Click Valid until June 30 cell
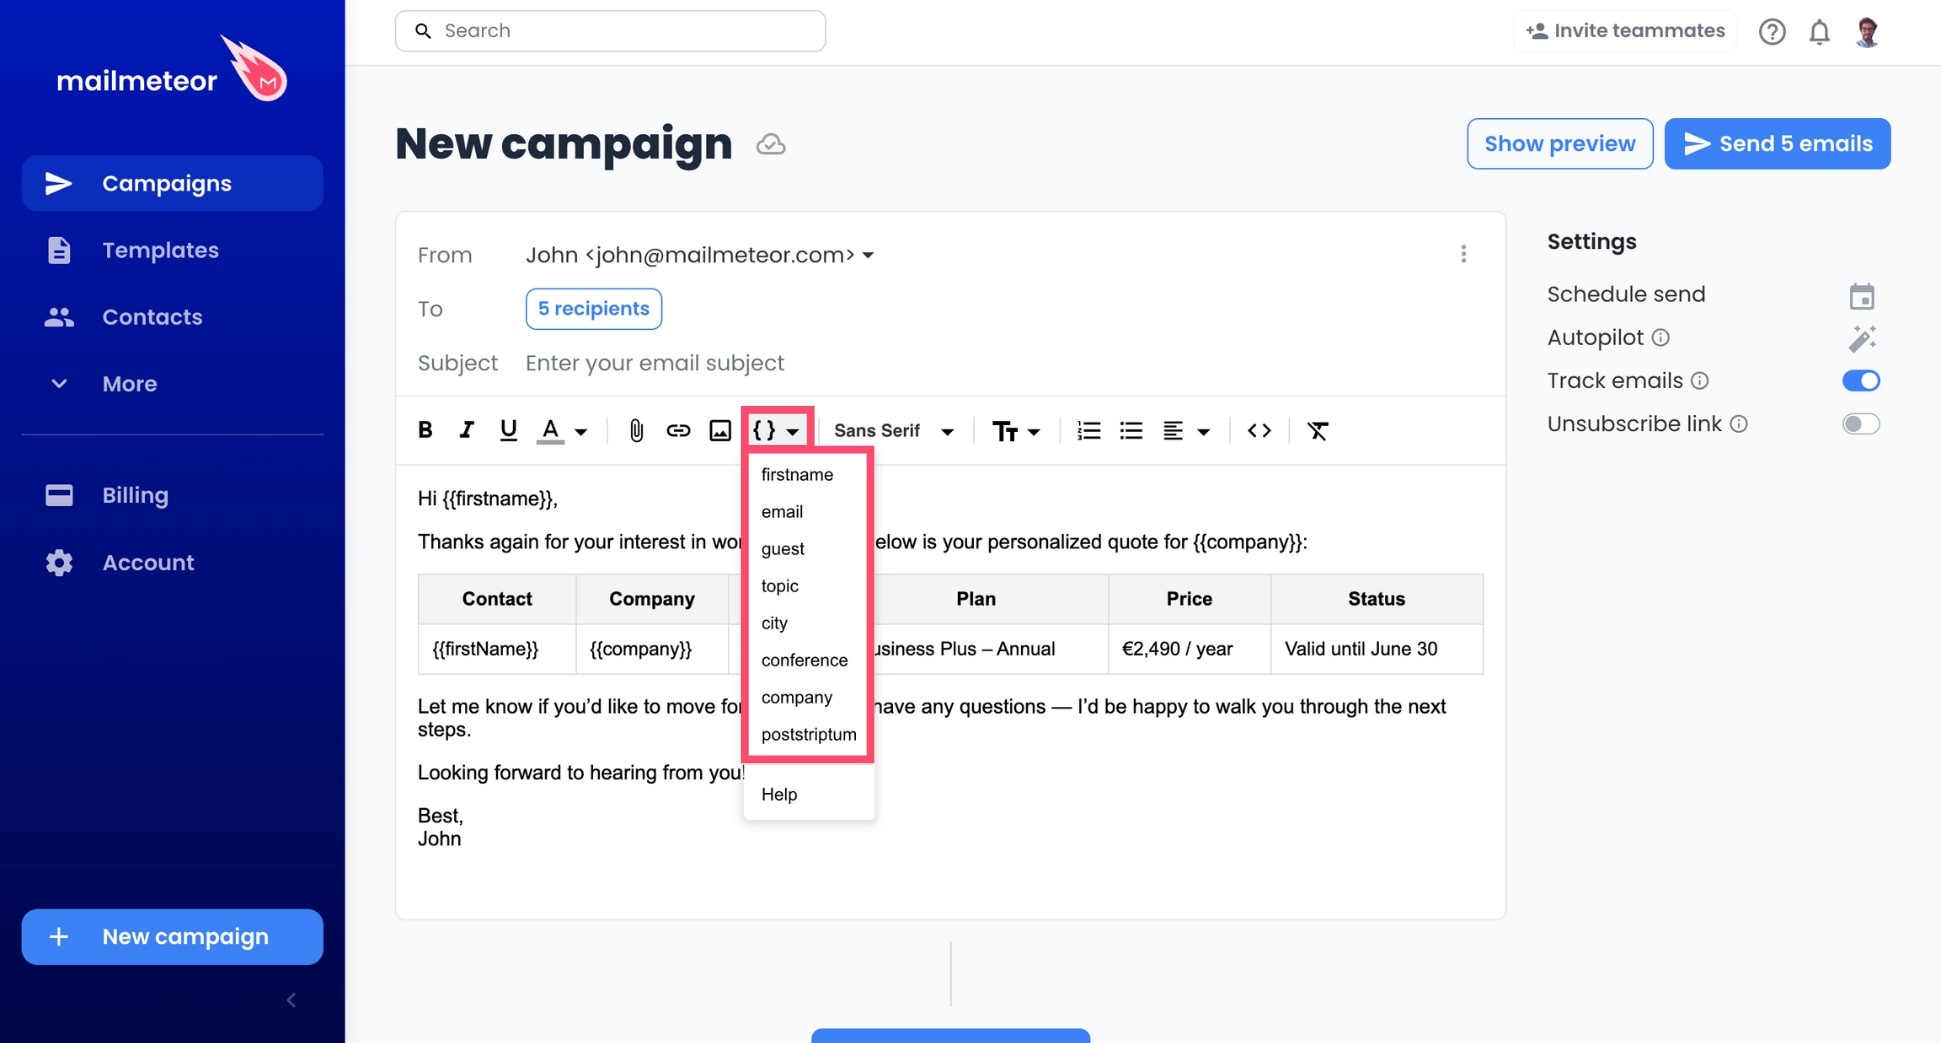Viewport: 1941px width, 1043px height. [x=1376, y=649]
